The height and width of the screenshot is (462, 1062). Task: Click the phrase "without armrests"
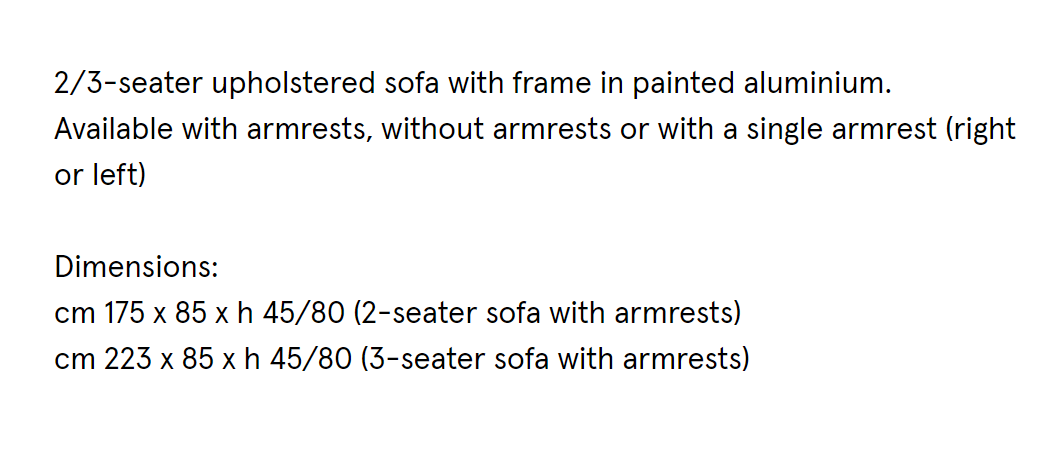[496, 129]
